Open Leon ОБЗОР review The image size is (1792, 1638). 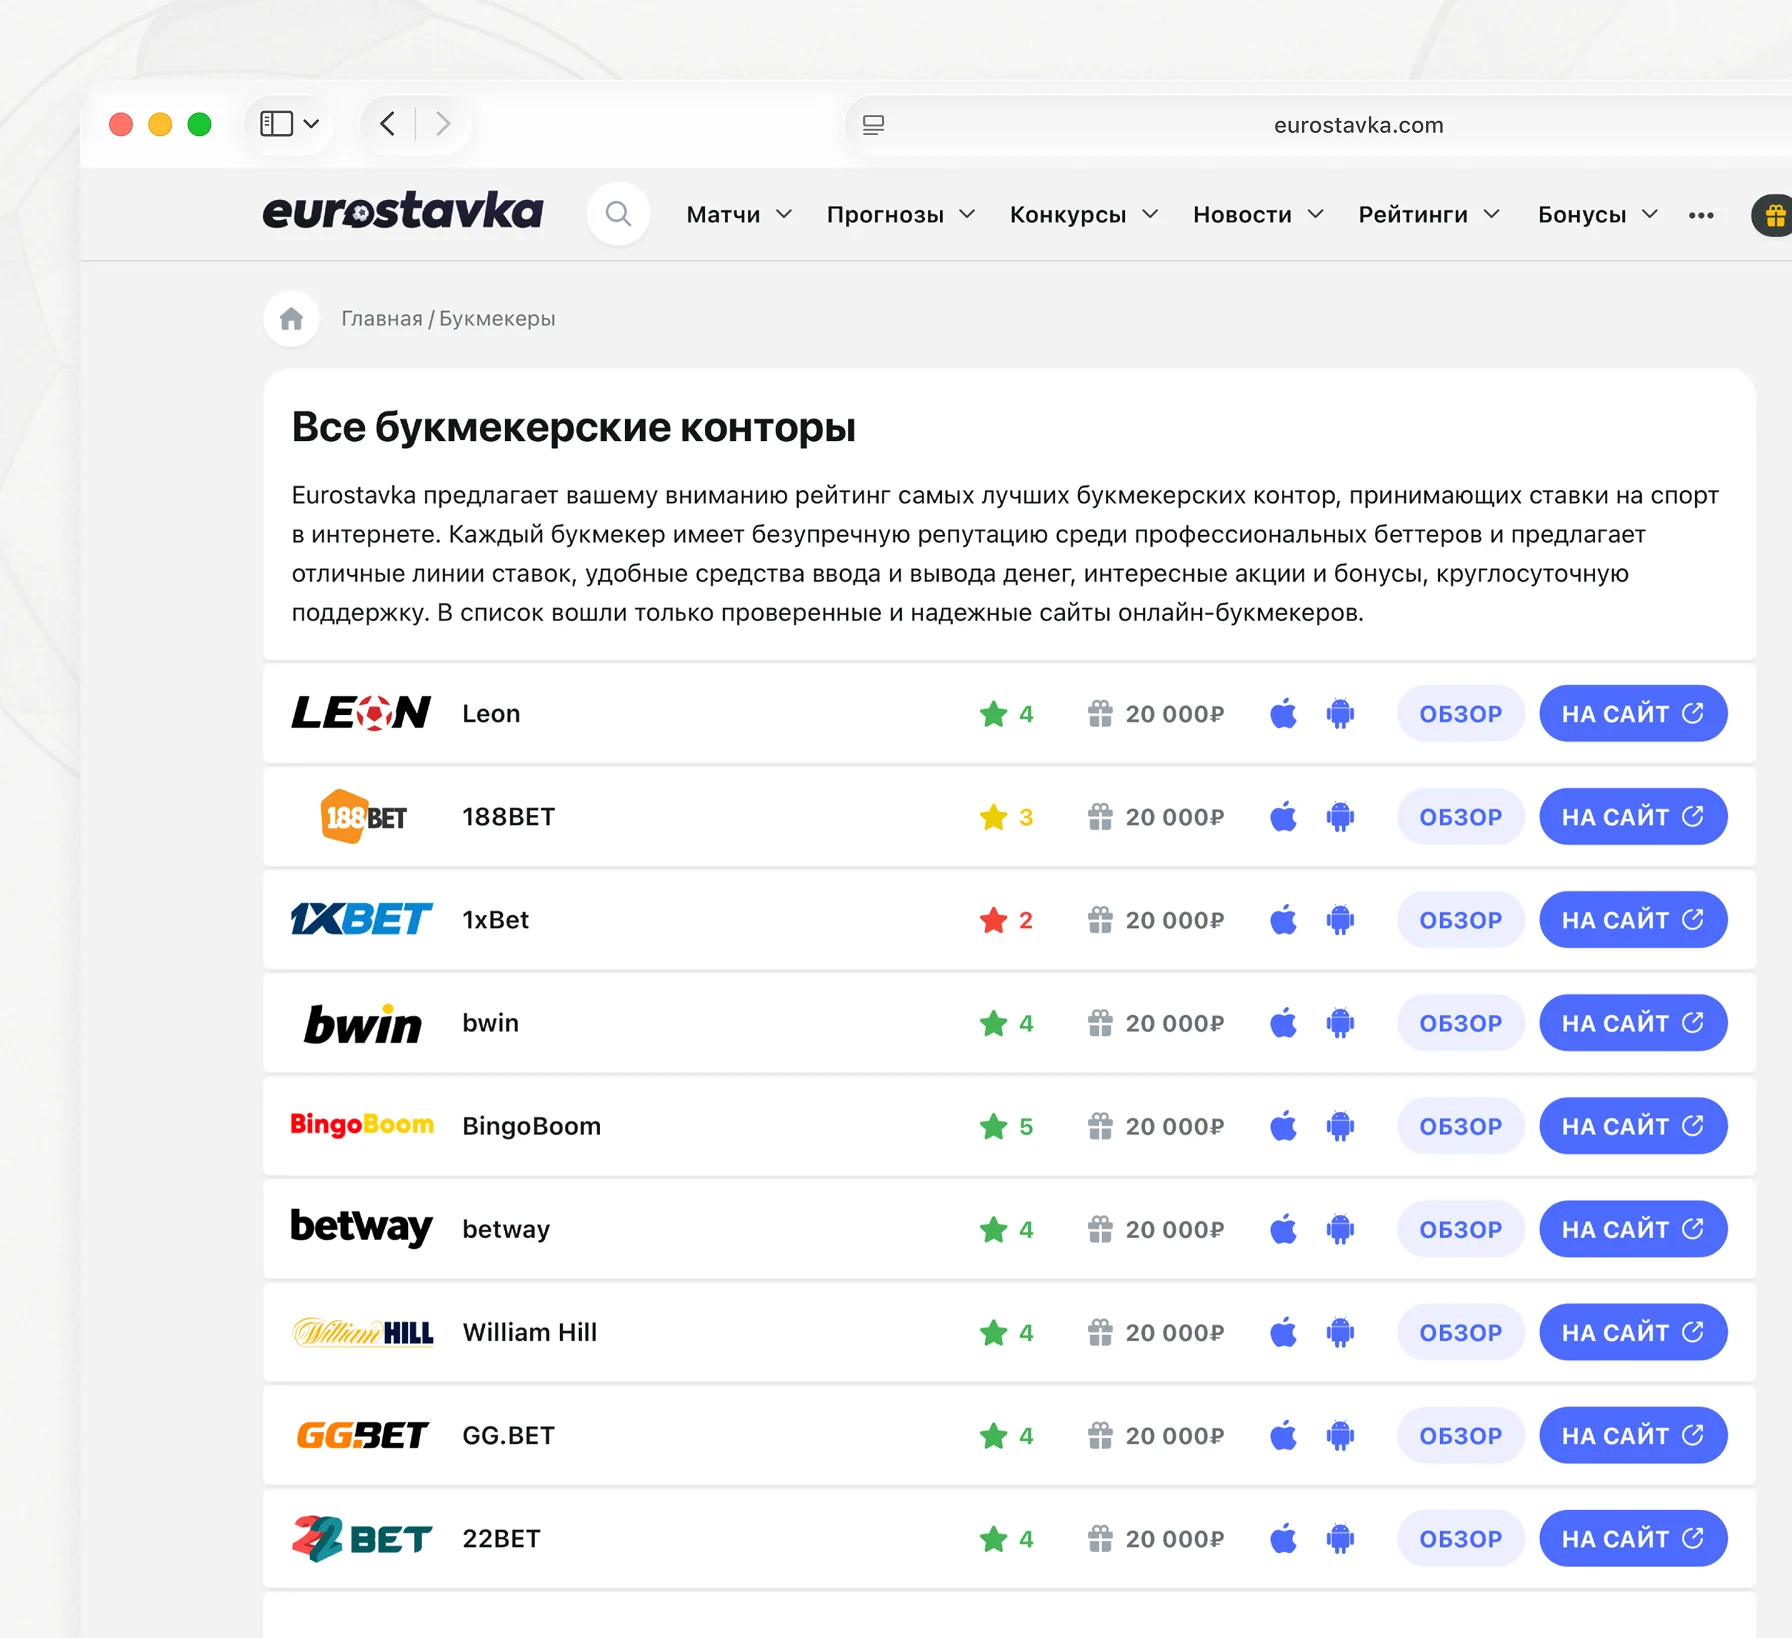1460,714
